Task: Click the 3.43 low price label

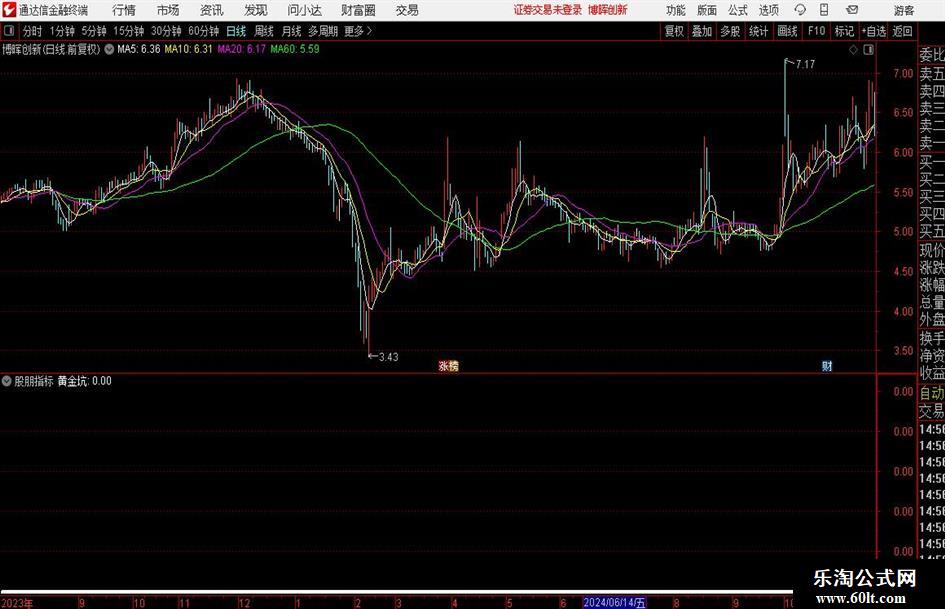Action: click(x=389, y=357)
